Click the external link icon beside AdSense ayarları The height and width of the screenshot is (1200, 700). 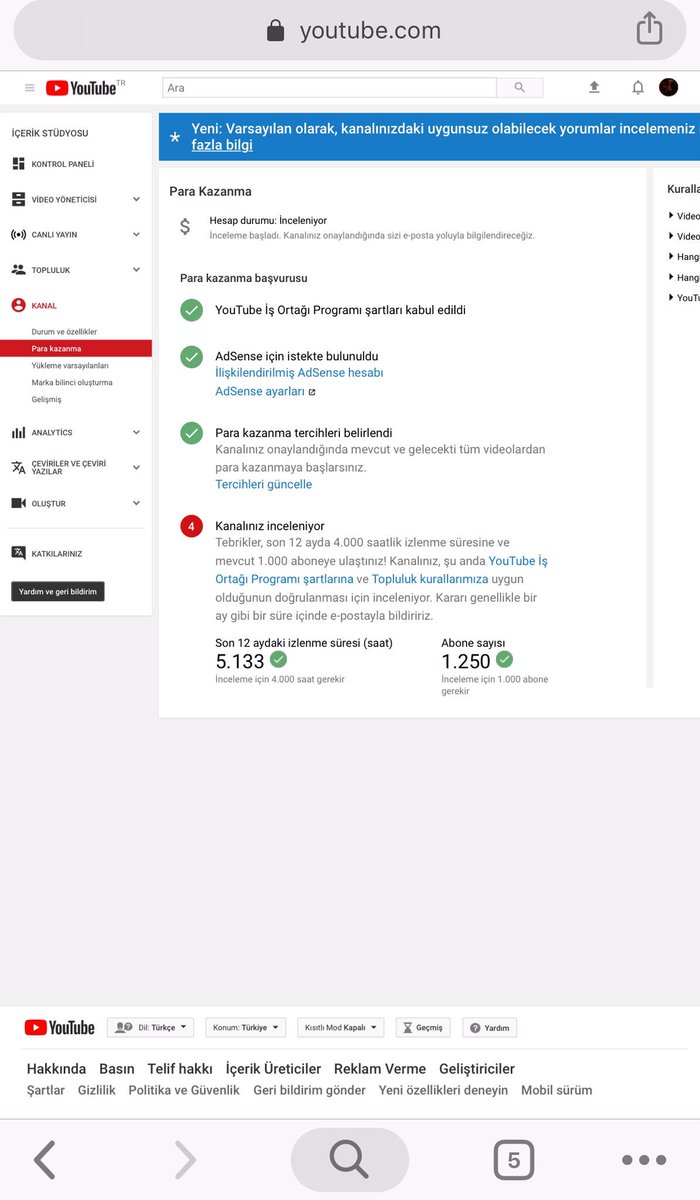(x=312, y=392)
